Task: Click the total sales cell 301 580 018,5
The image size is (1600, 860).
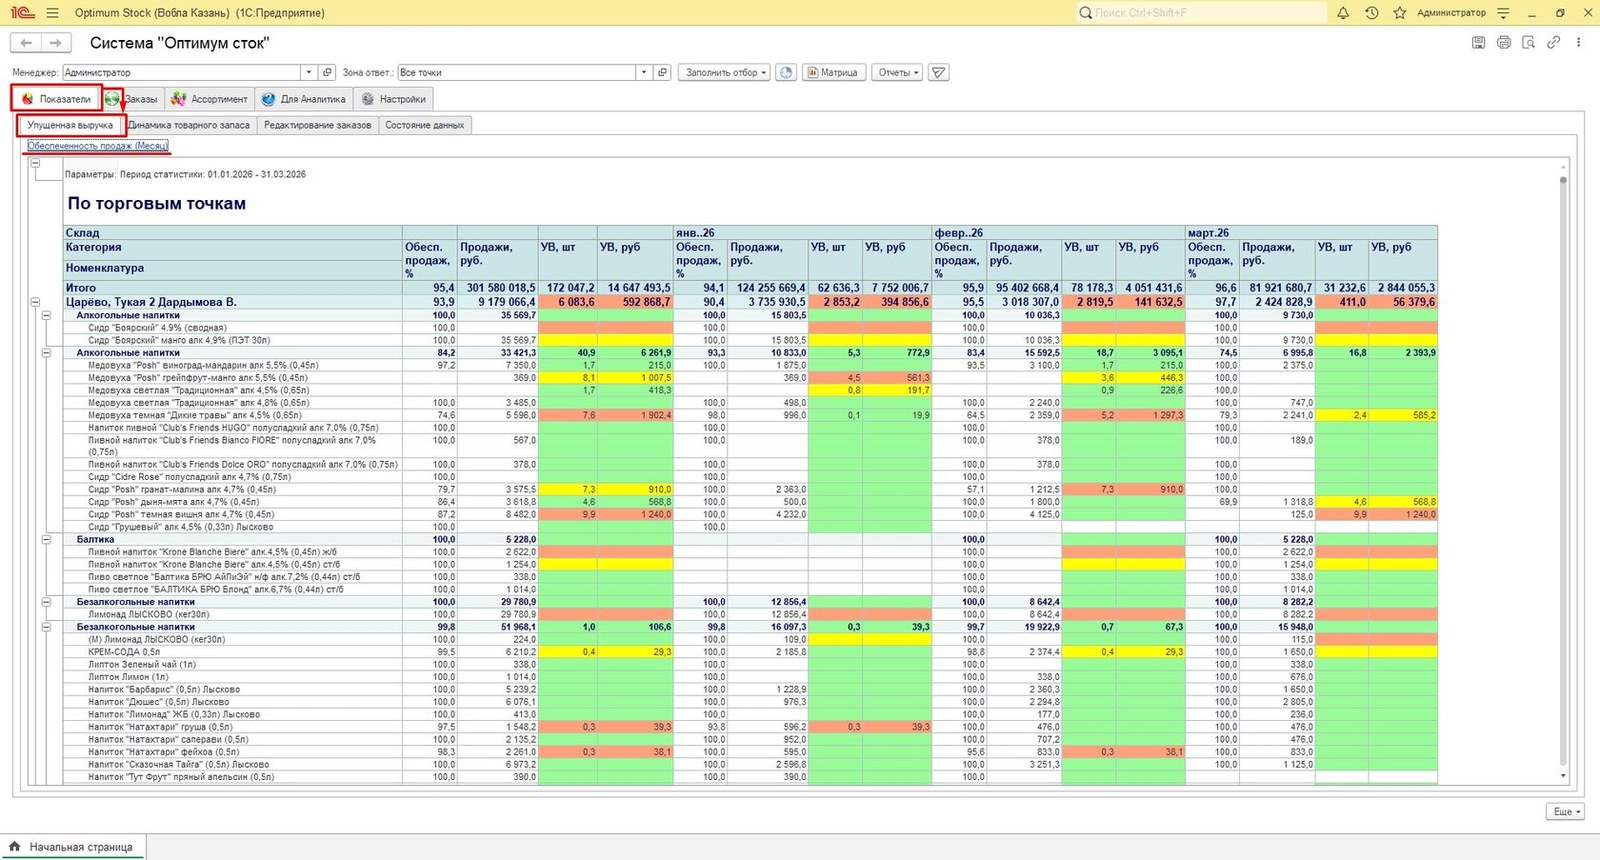Action: click(x=498, y=288)
